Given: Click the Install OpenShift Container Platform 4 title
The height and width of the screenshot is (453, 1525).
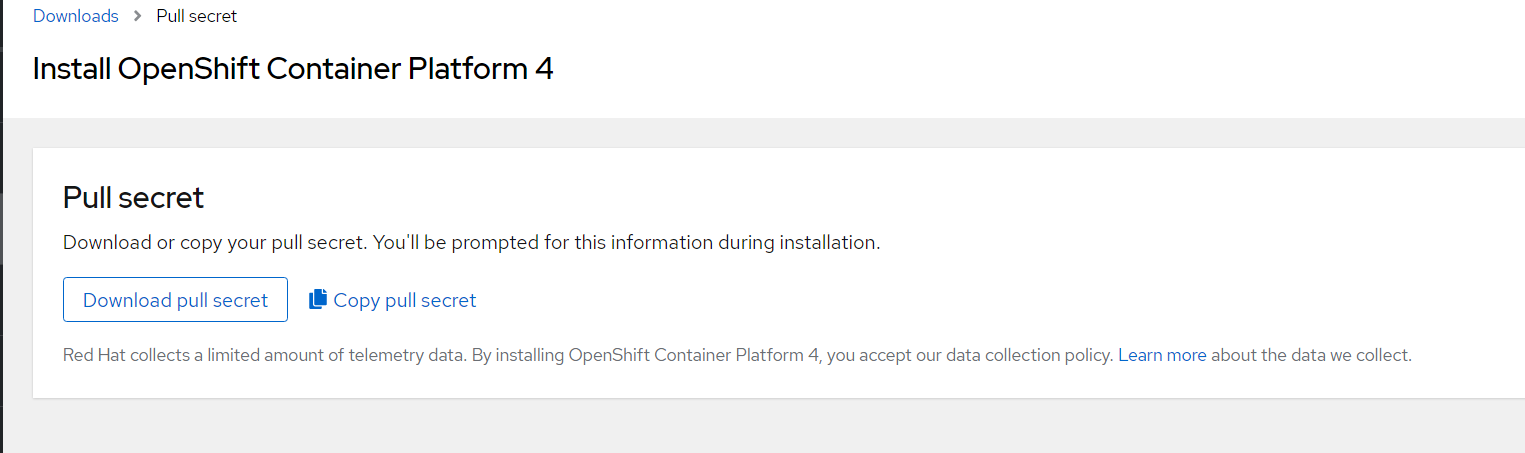Looking at the screenshot, I should coord(292,69).
